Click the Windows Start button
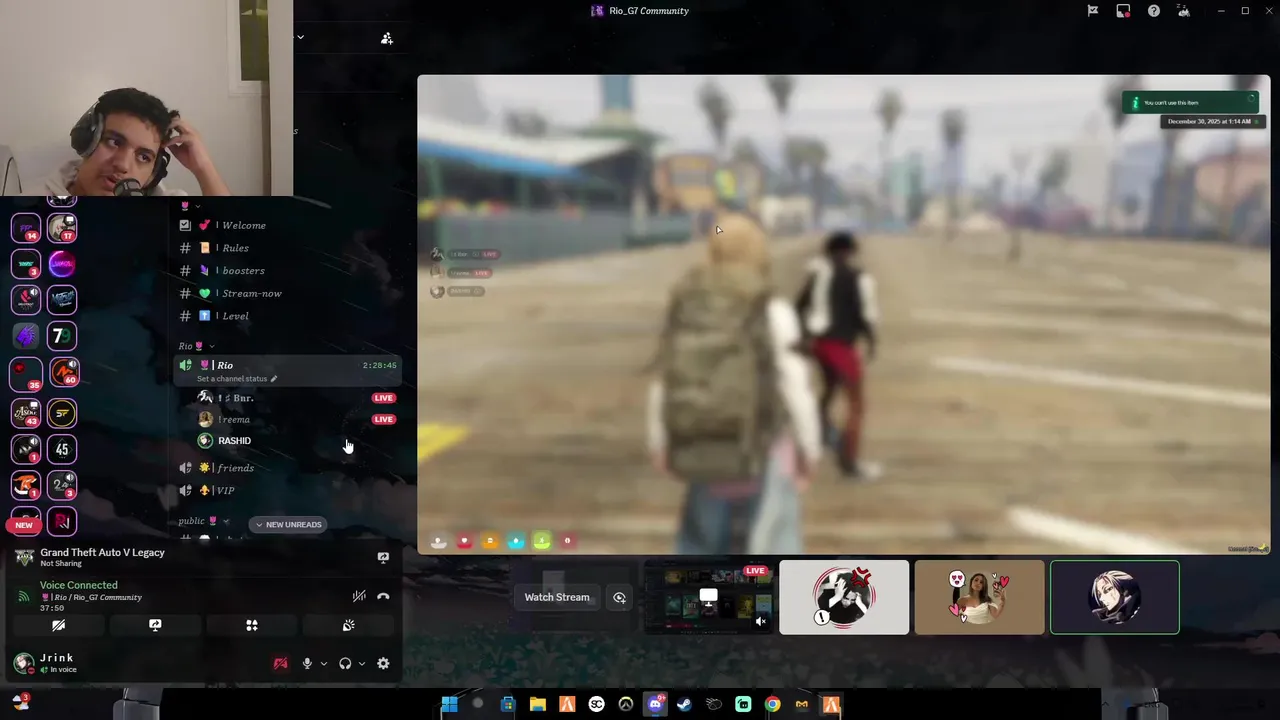Screen dimensions: 1280x720 click(449, 704)
